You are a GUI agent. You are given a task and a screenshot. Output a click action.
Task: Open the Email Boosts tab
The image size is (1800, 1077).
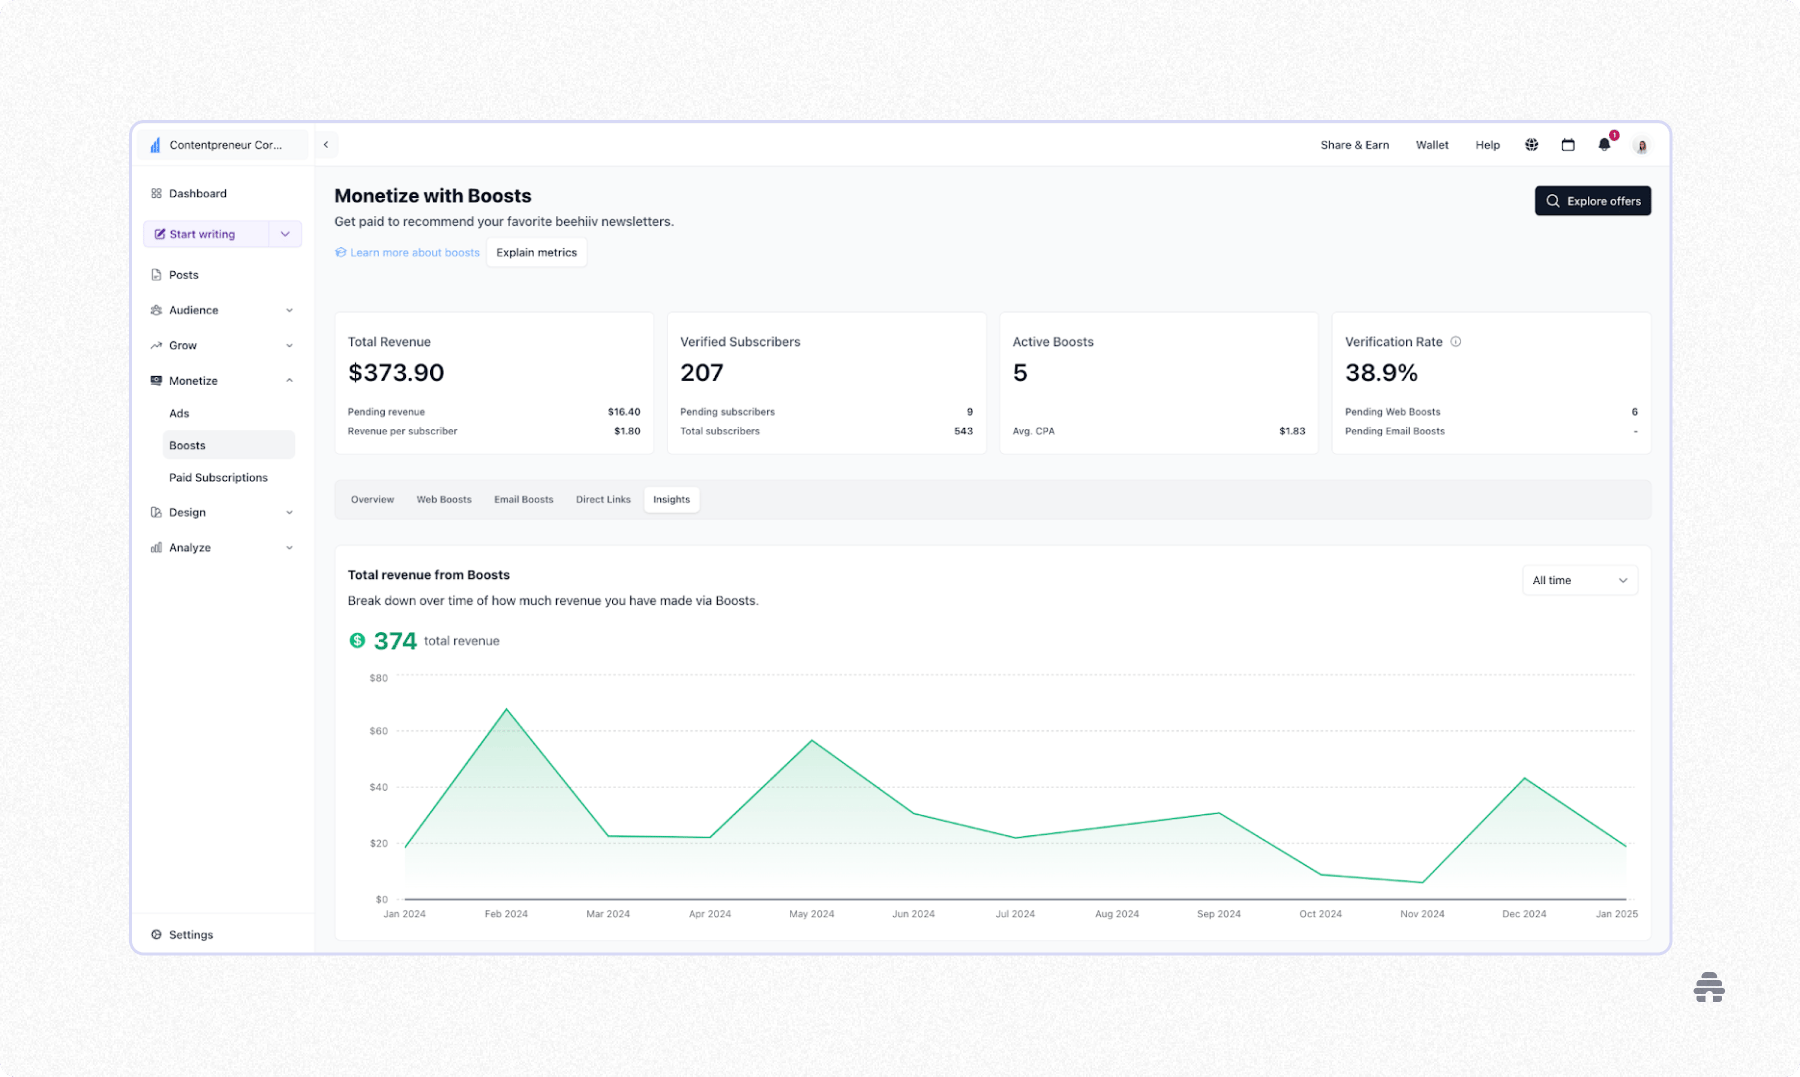tap(523, 499)
